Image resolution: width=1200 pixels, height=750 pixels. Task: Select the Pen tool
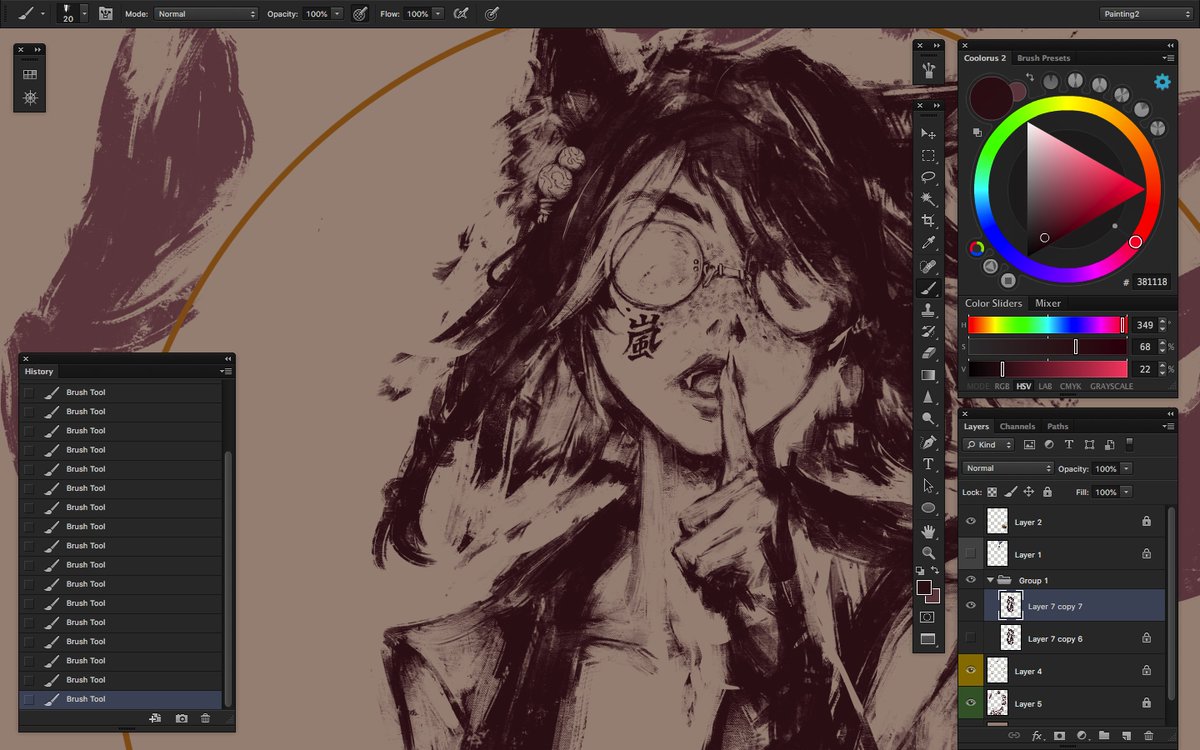[x=928, y=442]
